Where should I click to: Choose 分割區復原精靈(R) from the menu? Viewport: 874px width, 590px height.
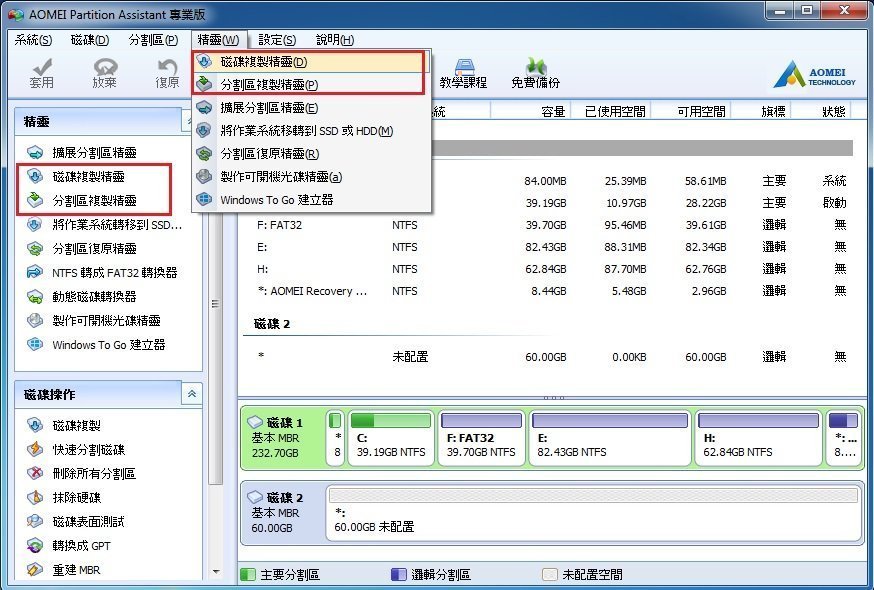(x=311, y=153)
